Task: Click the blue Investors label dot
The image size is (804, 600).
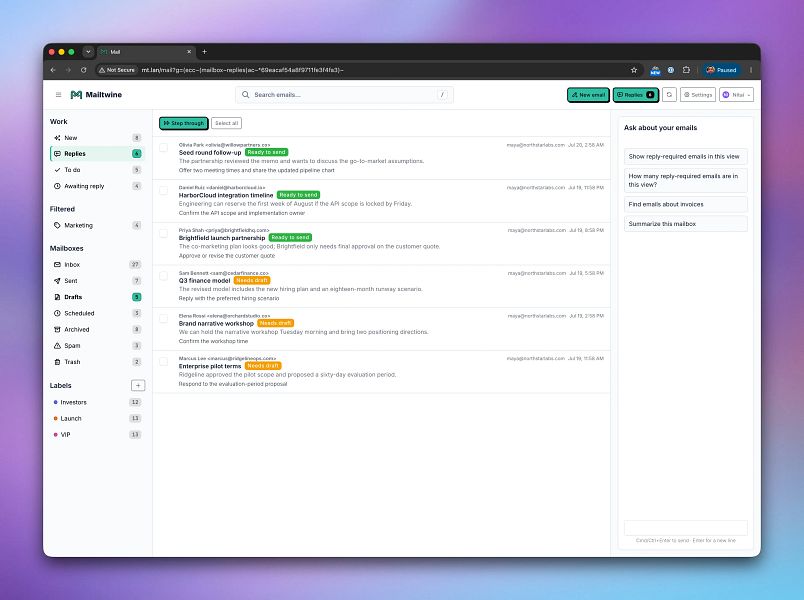Action: [55, 402]
